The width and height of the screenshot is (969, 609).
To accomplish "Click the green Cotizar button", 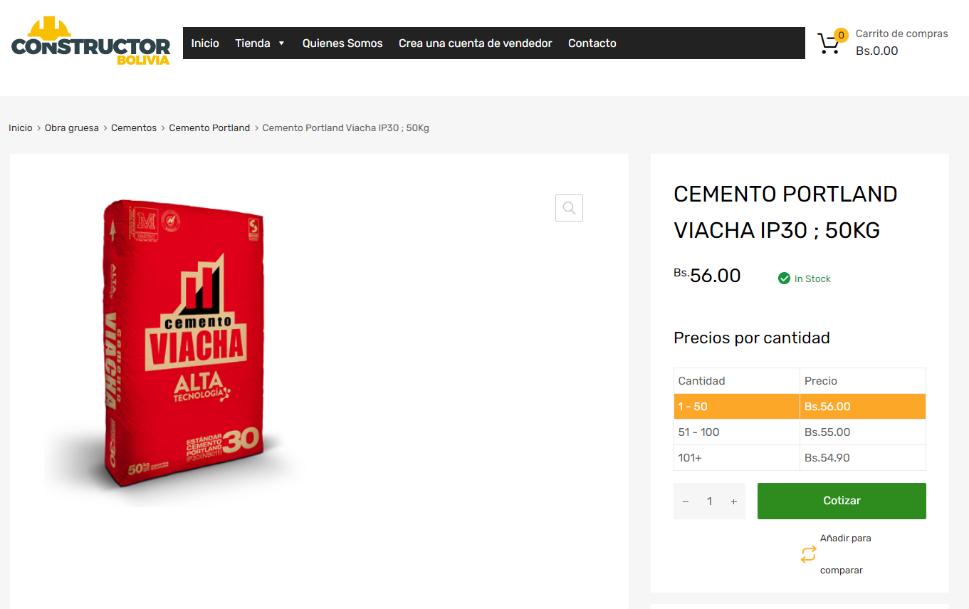I will 842,501.
